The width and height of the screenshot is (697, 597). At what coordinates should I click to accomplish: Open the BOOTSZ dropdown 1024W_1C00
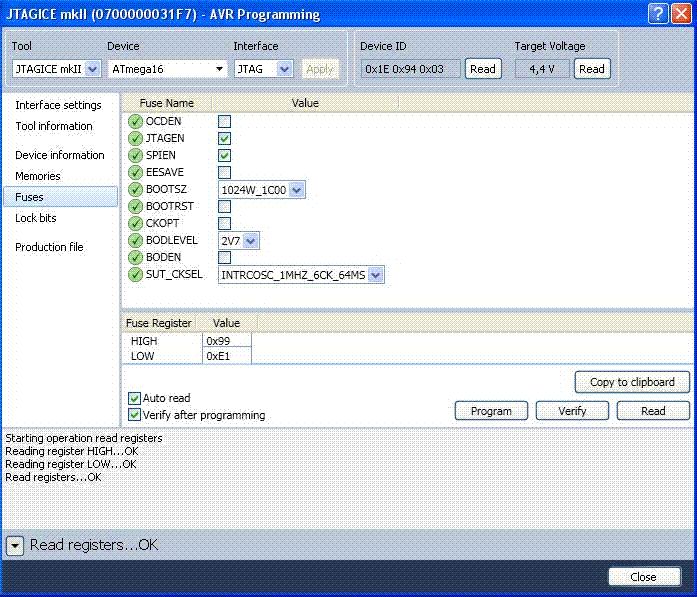(261, 190)
